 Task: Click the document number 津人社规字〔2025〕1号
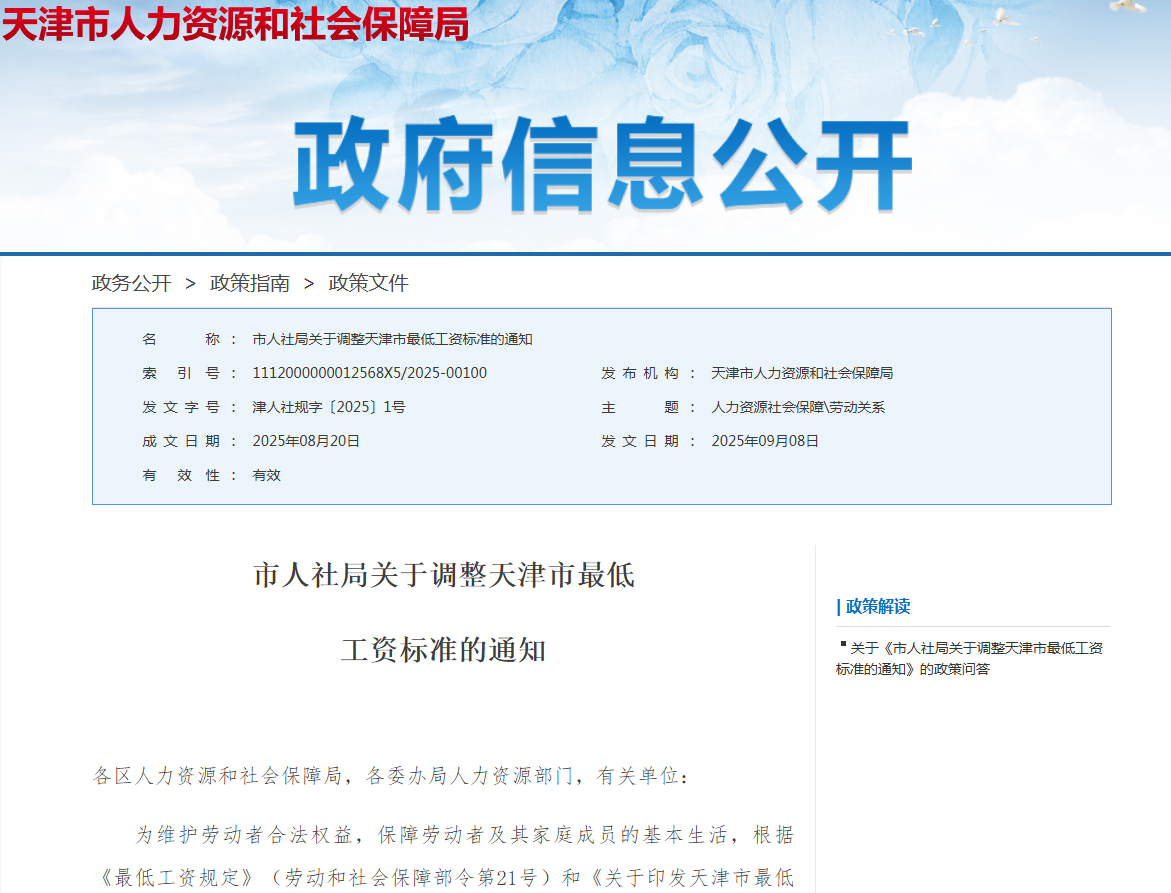point(328,407)
